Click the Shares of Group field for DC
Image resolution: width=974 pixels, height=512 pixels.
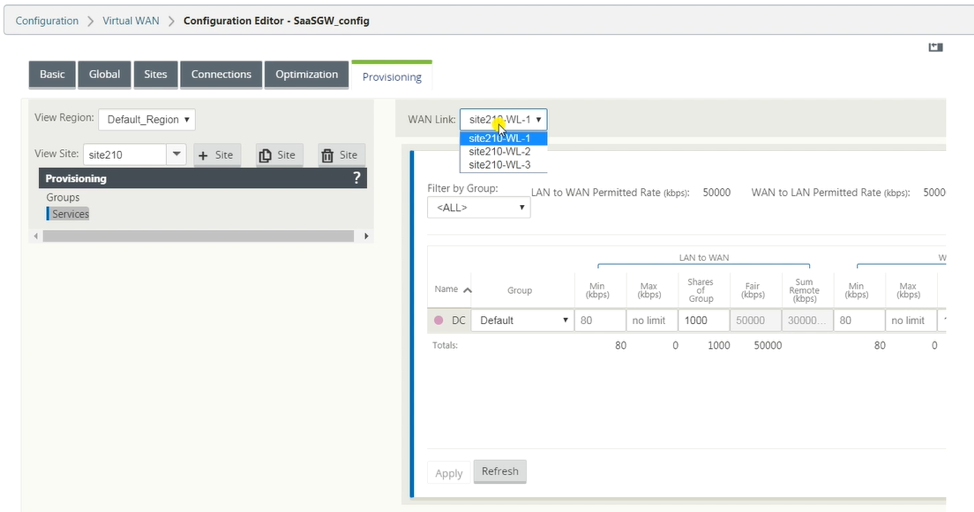pyautogui.click(x=704, y=320)
